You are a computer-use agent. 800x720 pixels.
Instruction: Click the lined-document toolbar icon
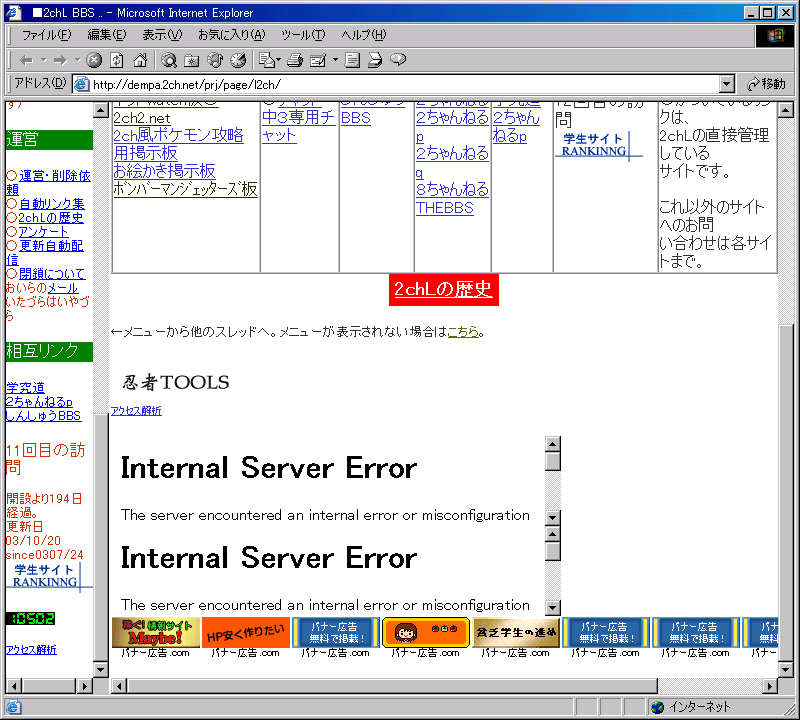[352, 60]
